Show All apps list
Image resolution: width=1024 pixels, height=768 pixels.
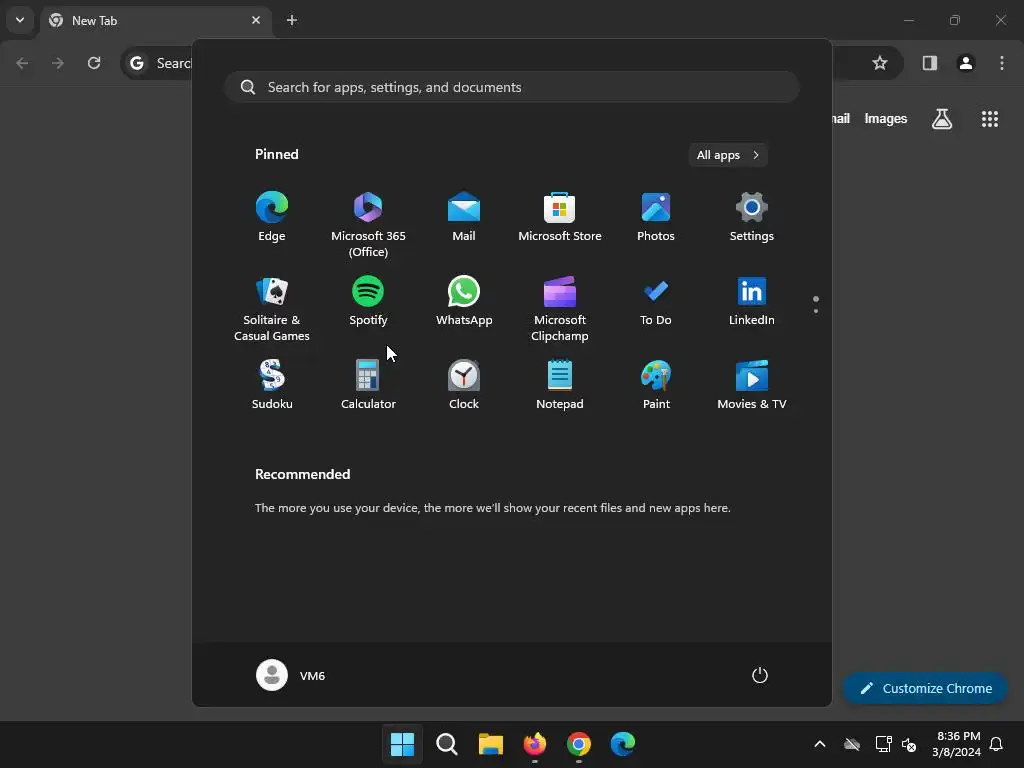728,155
